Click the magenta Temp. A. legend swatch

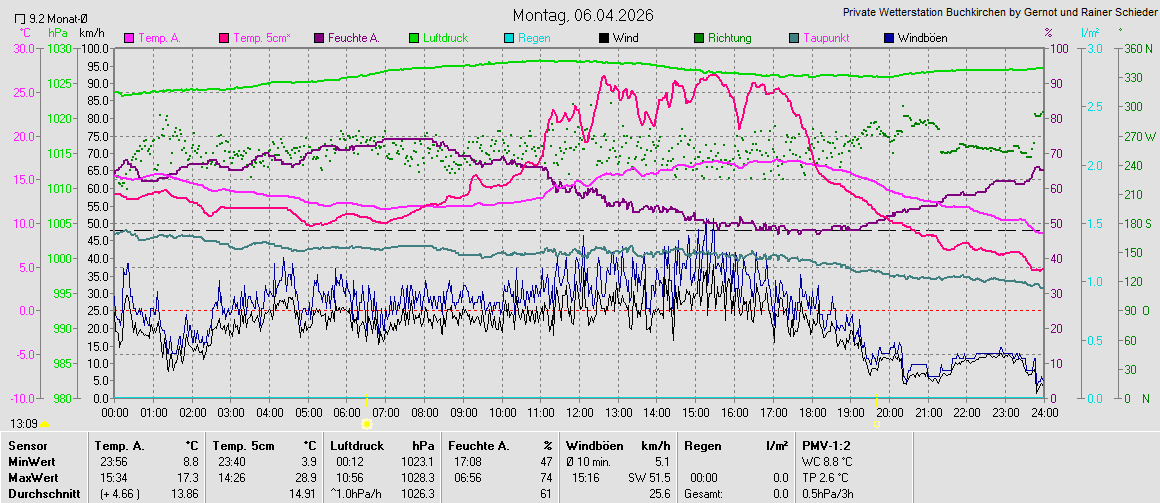tap(129, 38)
